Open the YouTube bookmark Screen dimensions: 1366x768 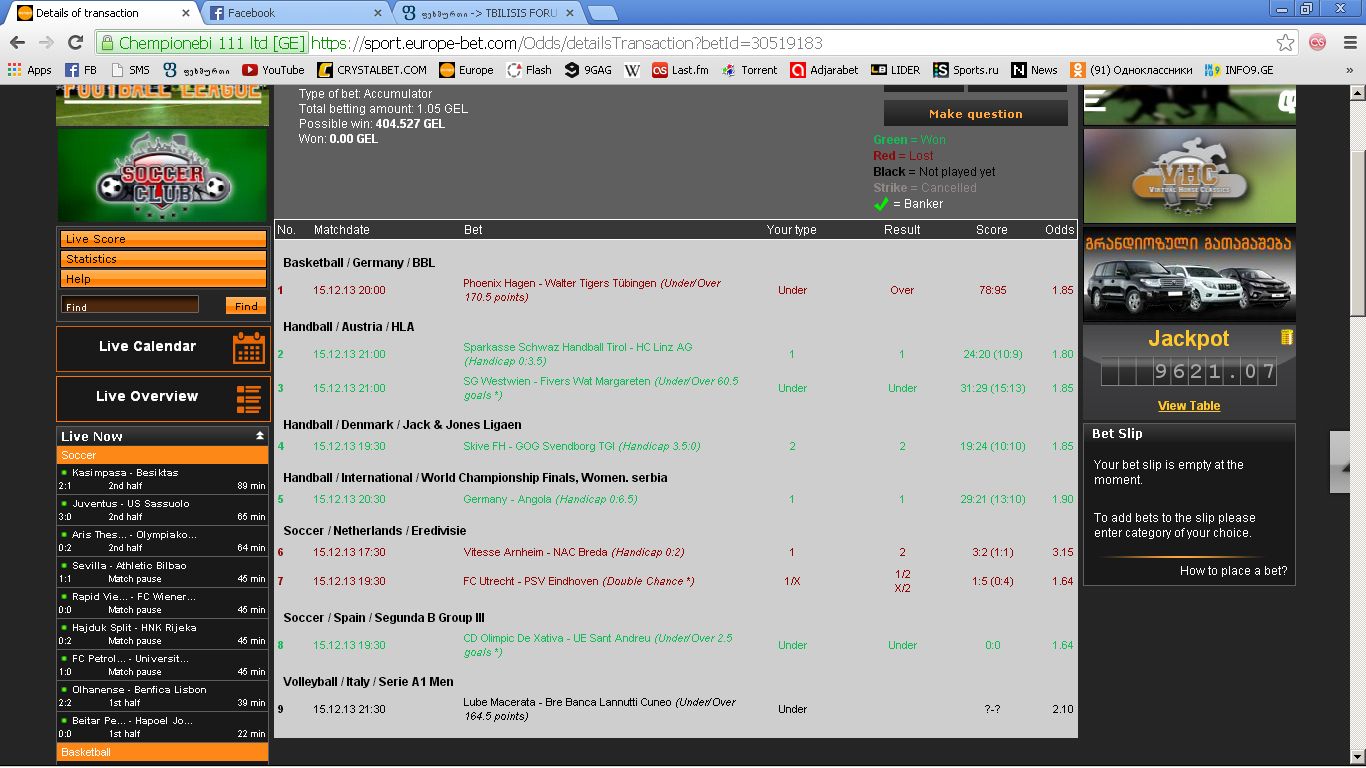point(273,70)
